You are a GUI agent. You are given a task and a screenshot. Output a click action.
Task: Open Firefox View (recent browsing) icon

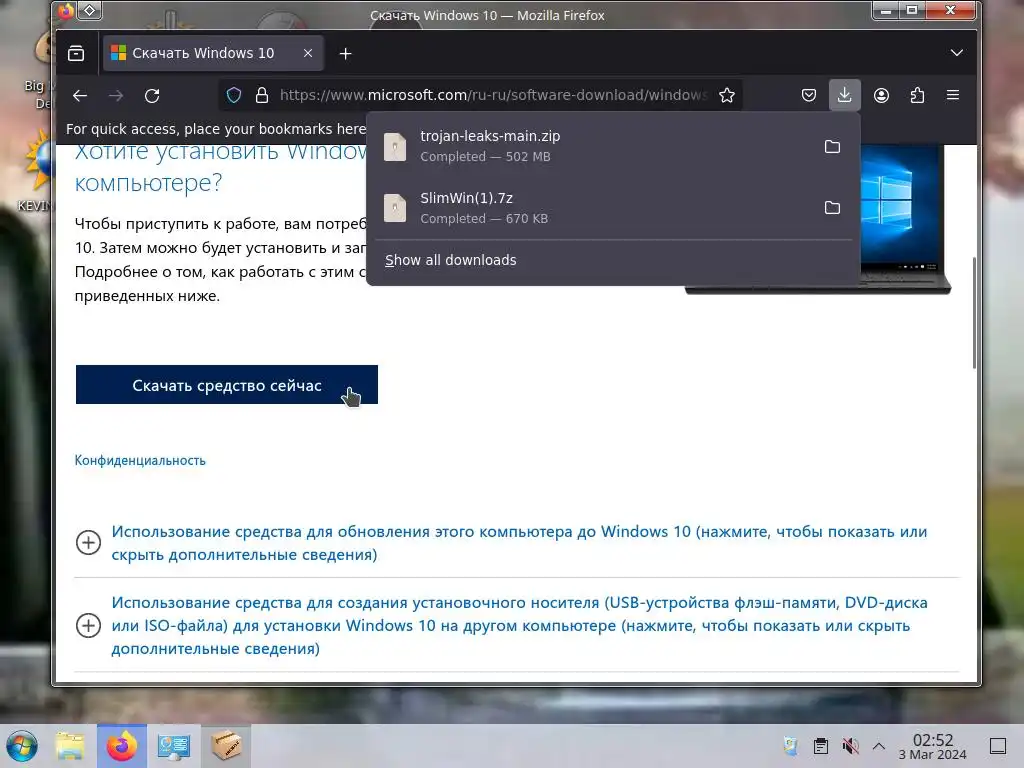76,54
